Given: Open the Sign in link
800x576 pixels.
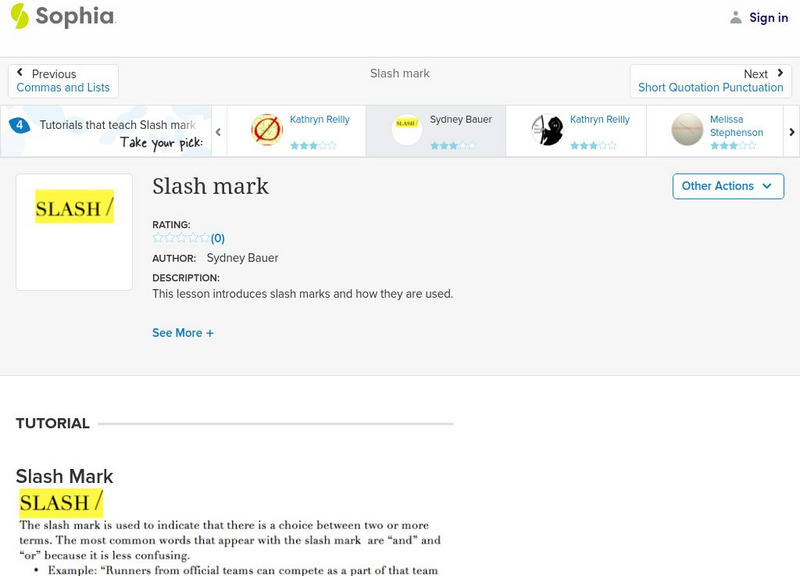Looking at the screenshot, I should click(x=768, y=17).
